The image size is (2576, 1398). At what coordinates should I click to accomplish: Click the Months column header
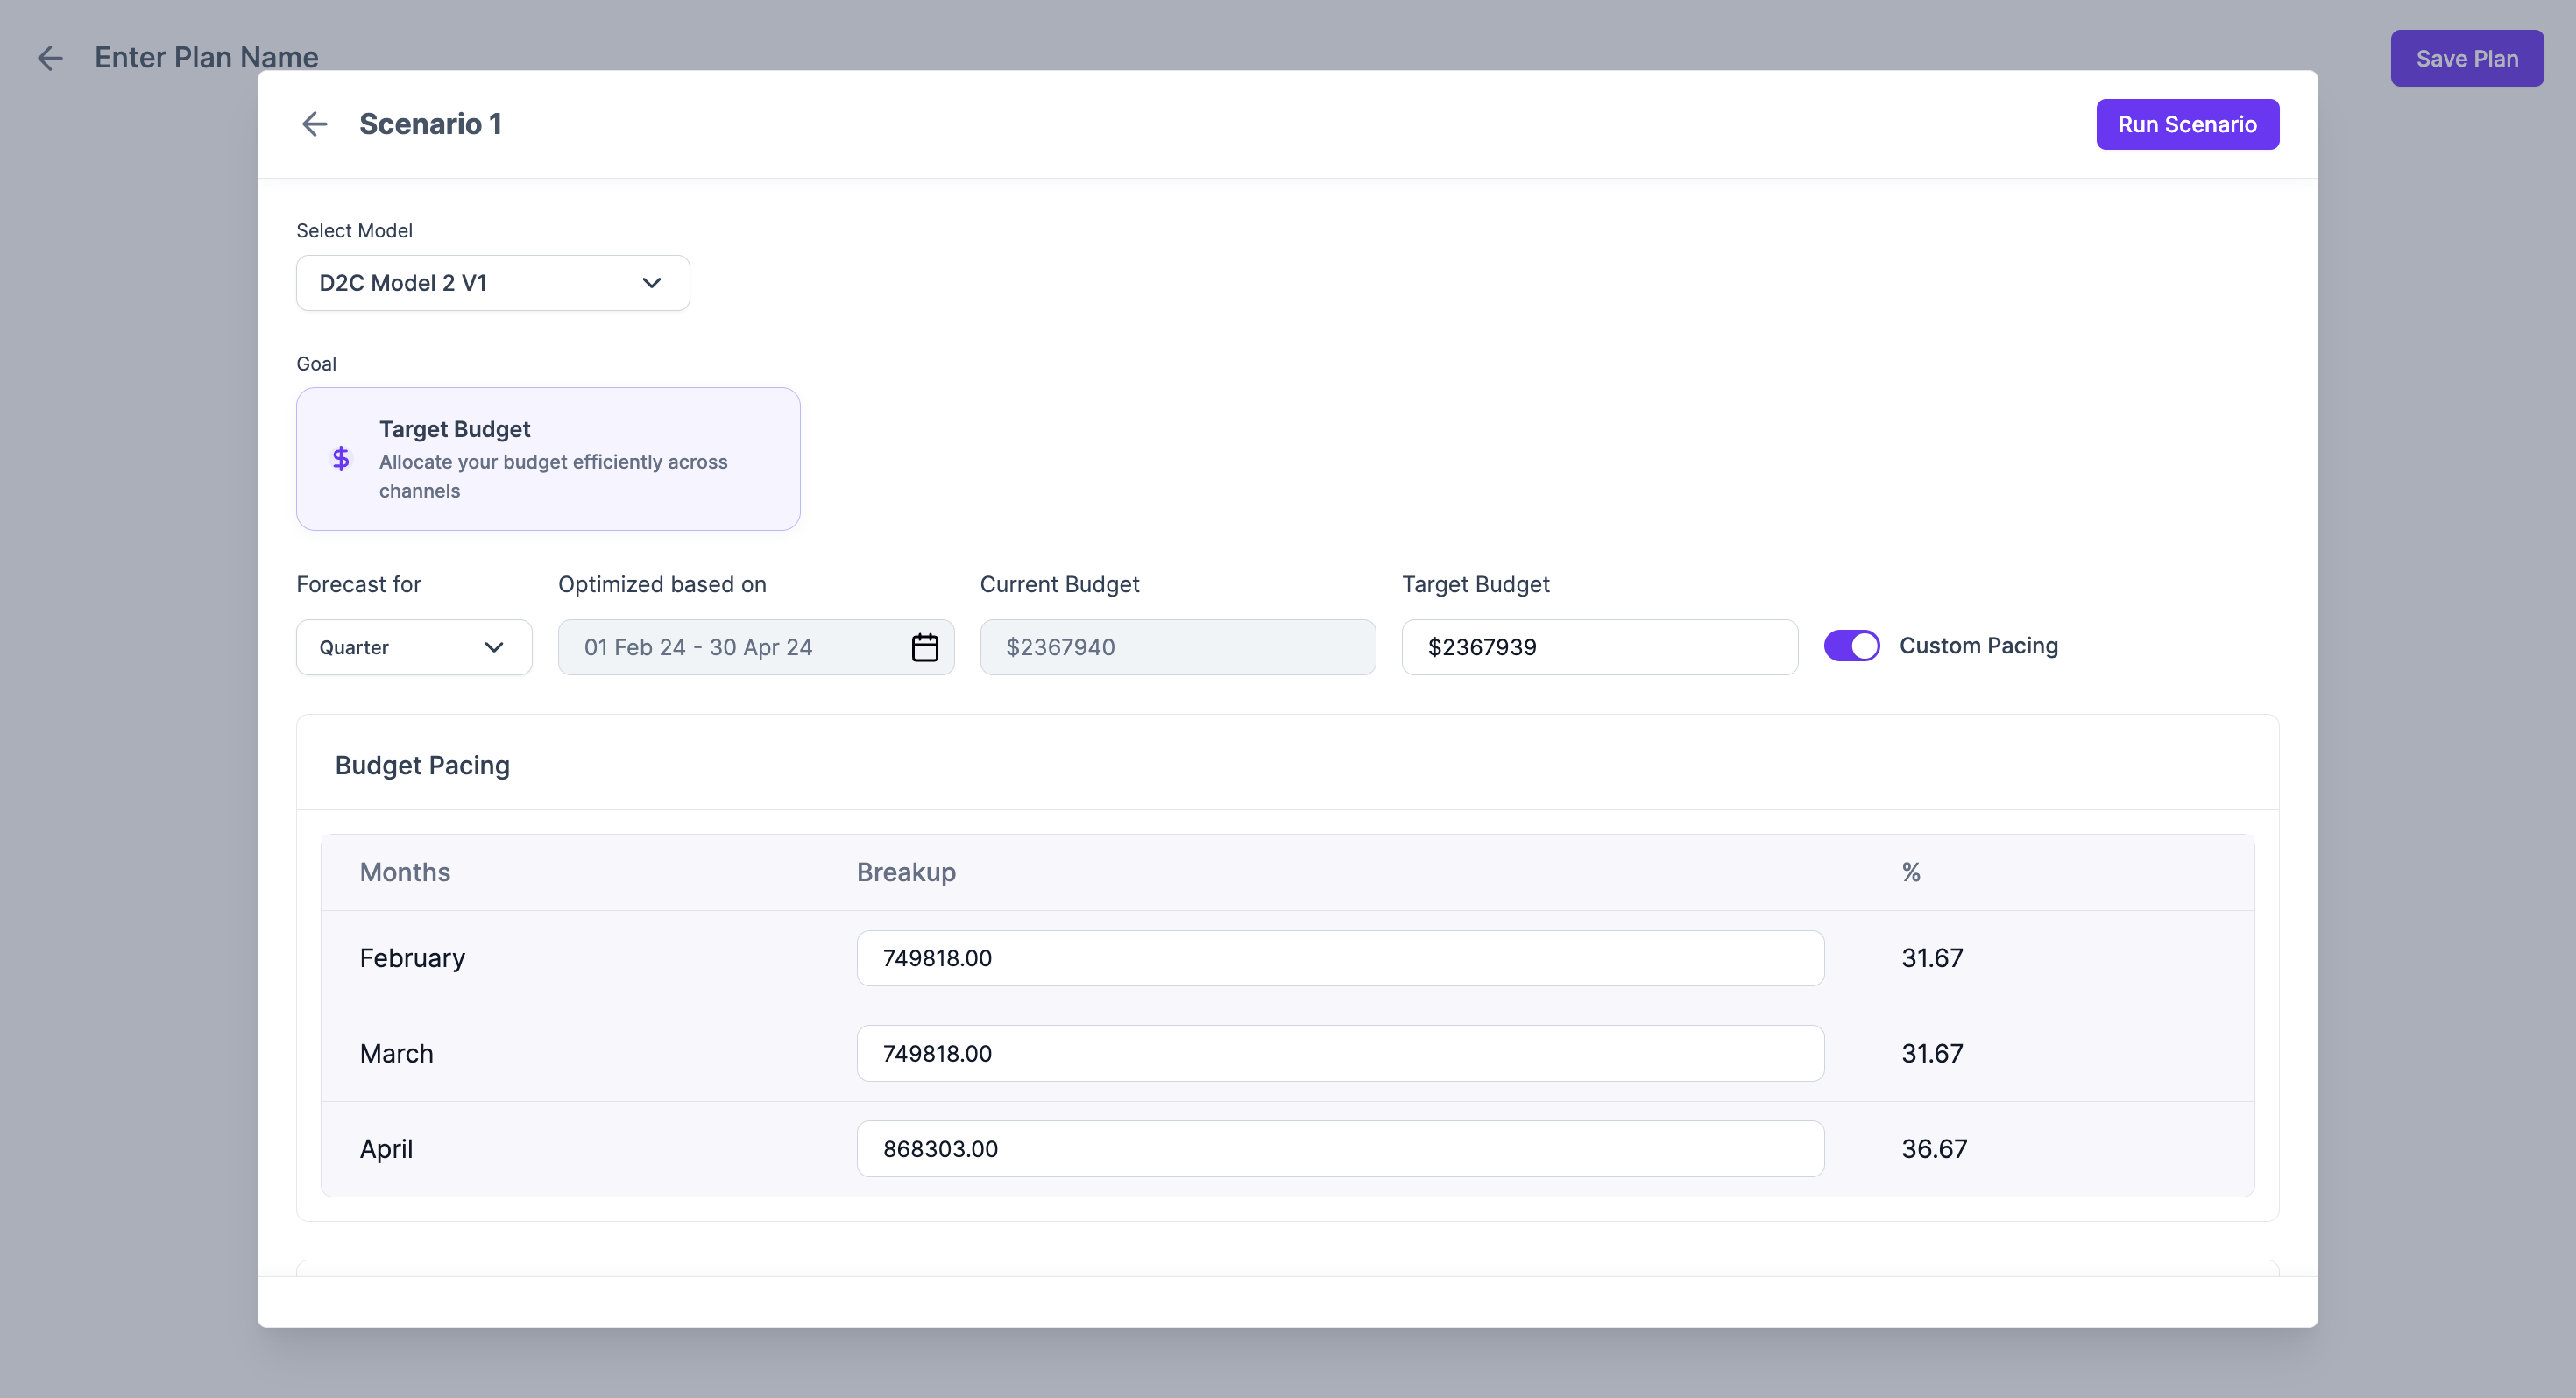point(404,871)
